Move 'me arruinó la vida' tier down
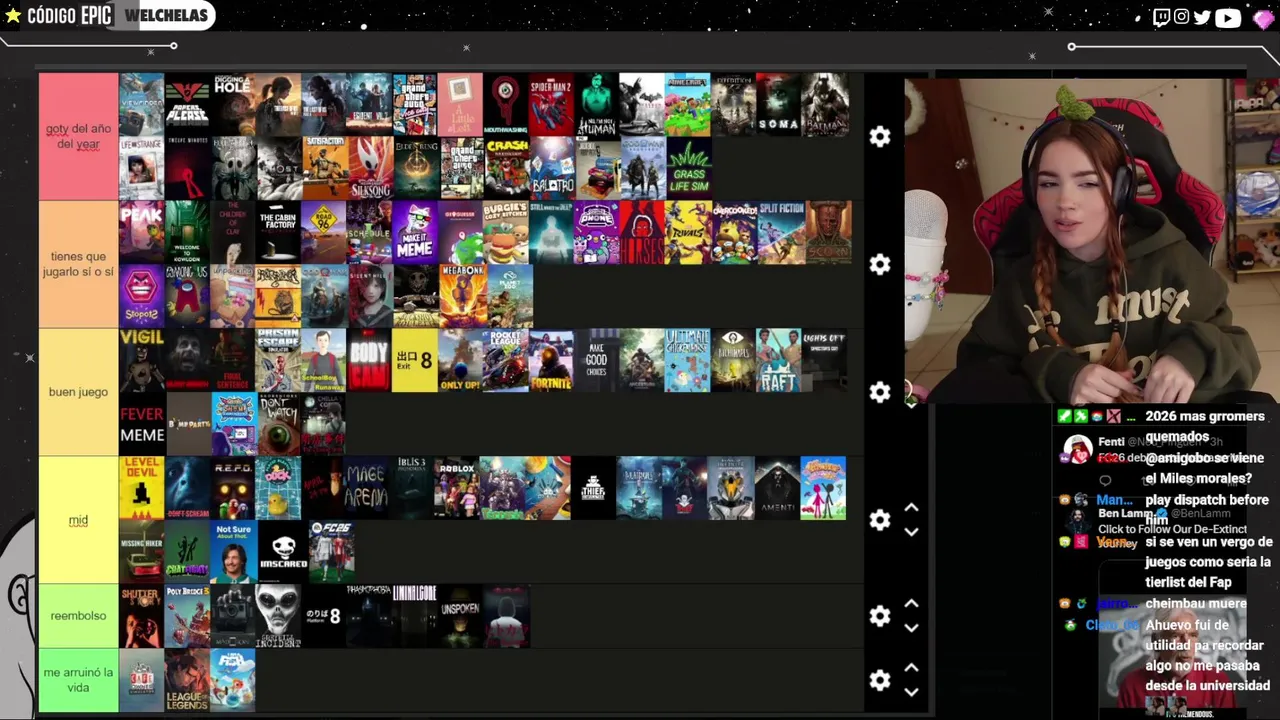Viewport: 1280px width, 720px height. (x=911, y=692)
